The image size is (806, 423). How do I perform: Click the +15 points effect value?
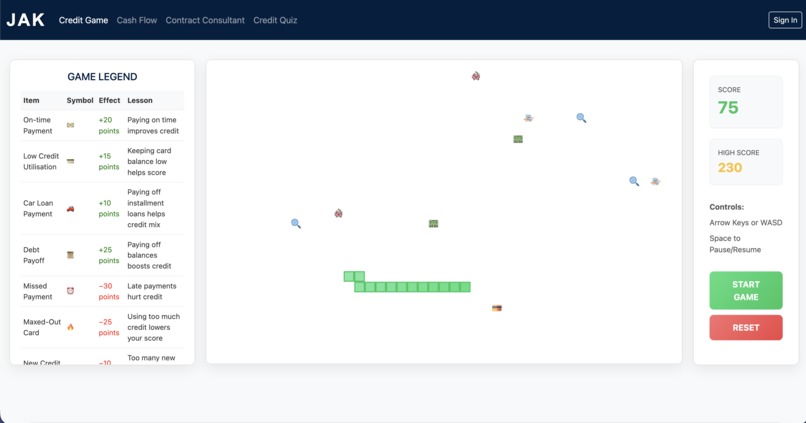pyautogui.click(x=108, y=161)
